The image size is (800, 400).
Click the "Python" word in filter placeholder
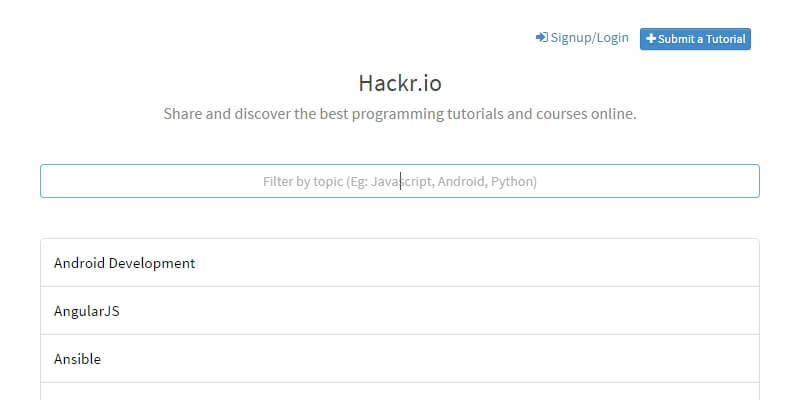pyautogui.click(x=514, y=182)
